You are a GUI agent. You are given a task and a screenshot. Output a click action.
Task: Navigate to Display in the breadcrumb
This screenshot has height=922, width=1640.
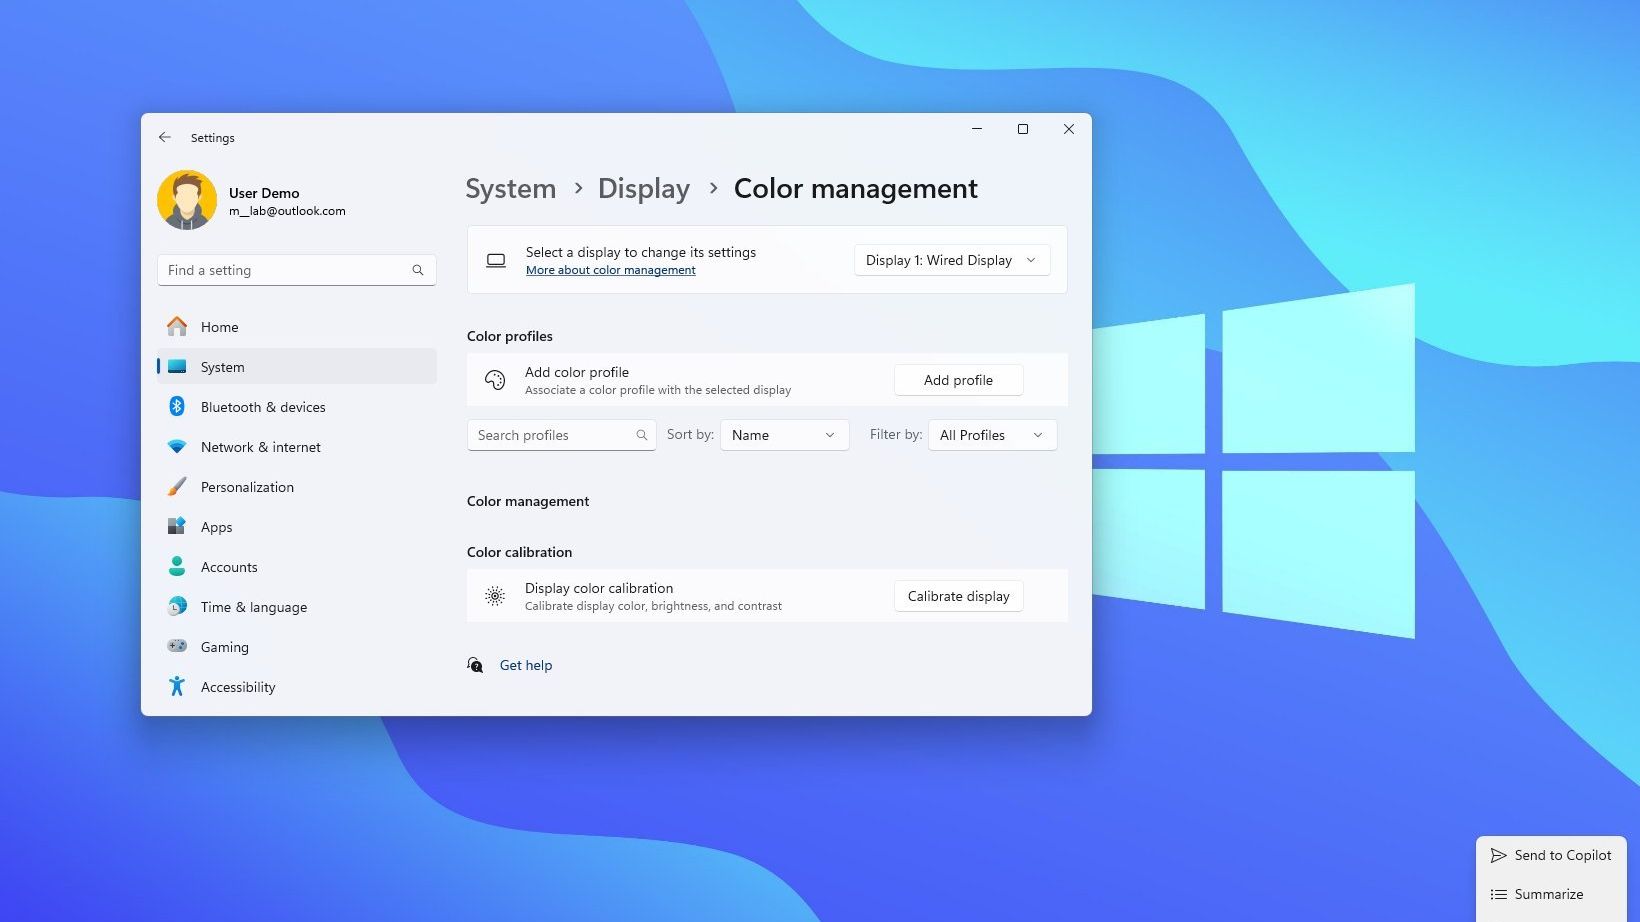point(644,188)
